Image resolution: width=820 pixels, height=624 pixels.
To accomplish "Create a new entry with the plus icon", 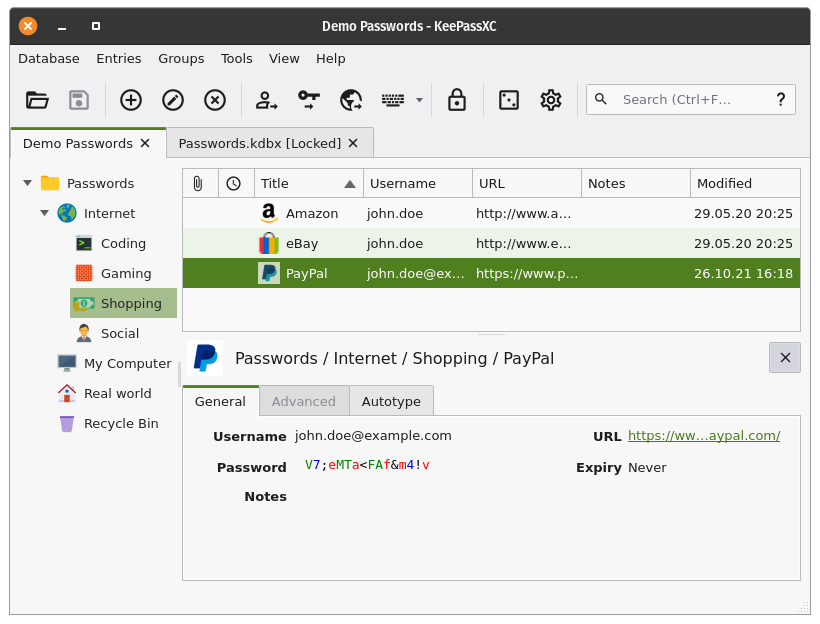I will tap(131, 99).
